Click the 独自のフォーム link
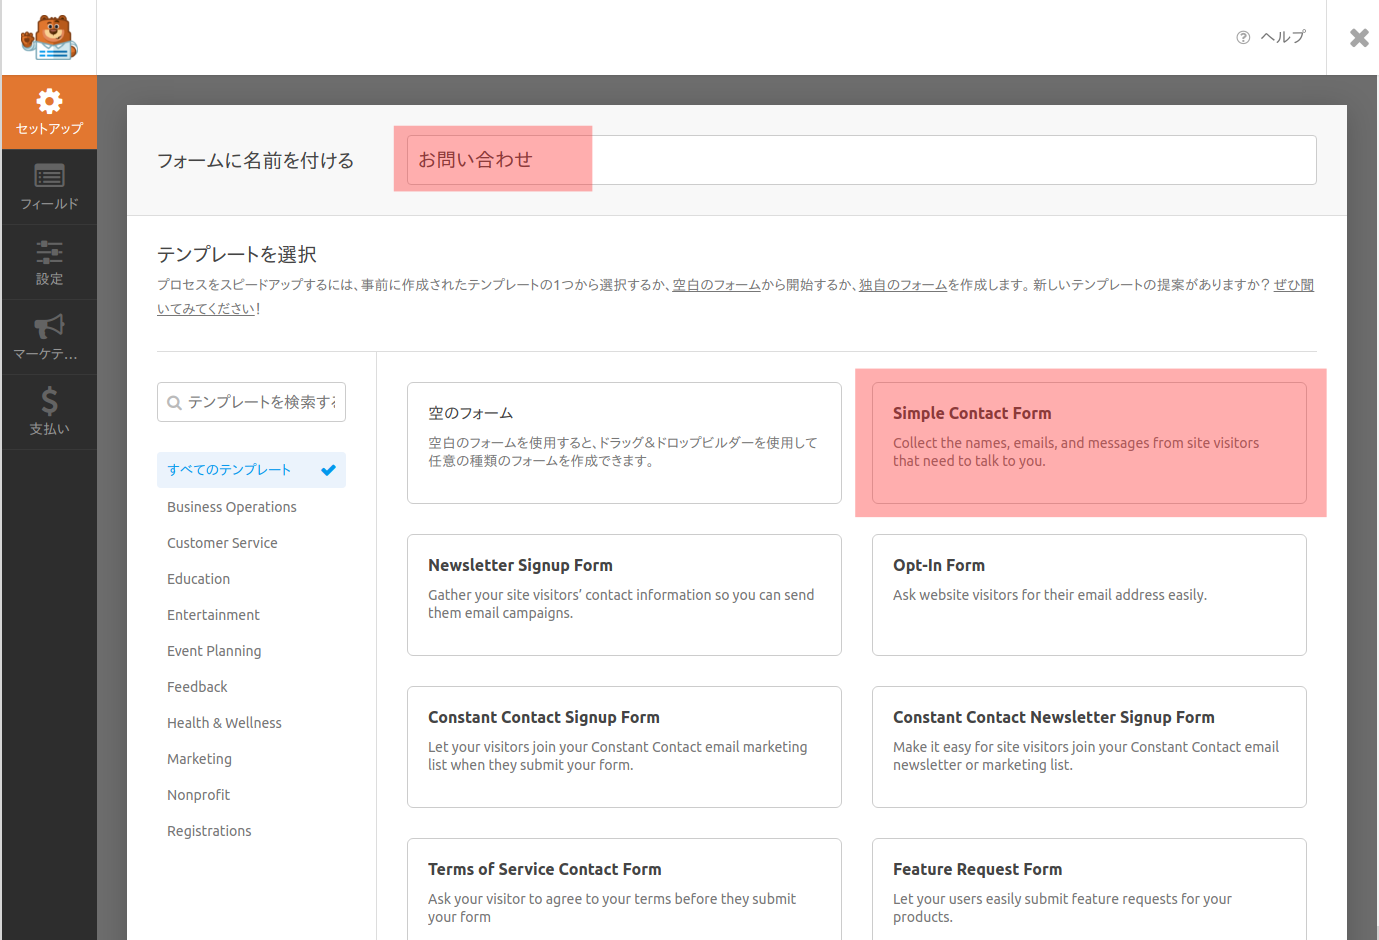This screenshot has width=1379, height=940. tap(902, 284)
